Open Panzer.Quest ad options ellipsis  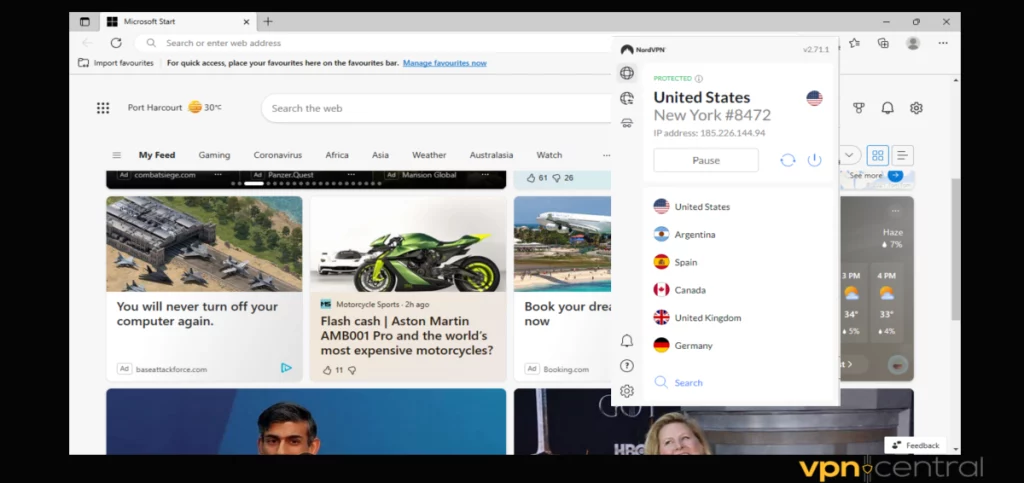351,175
